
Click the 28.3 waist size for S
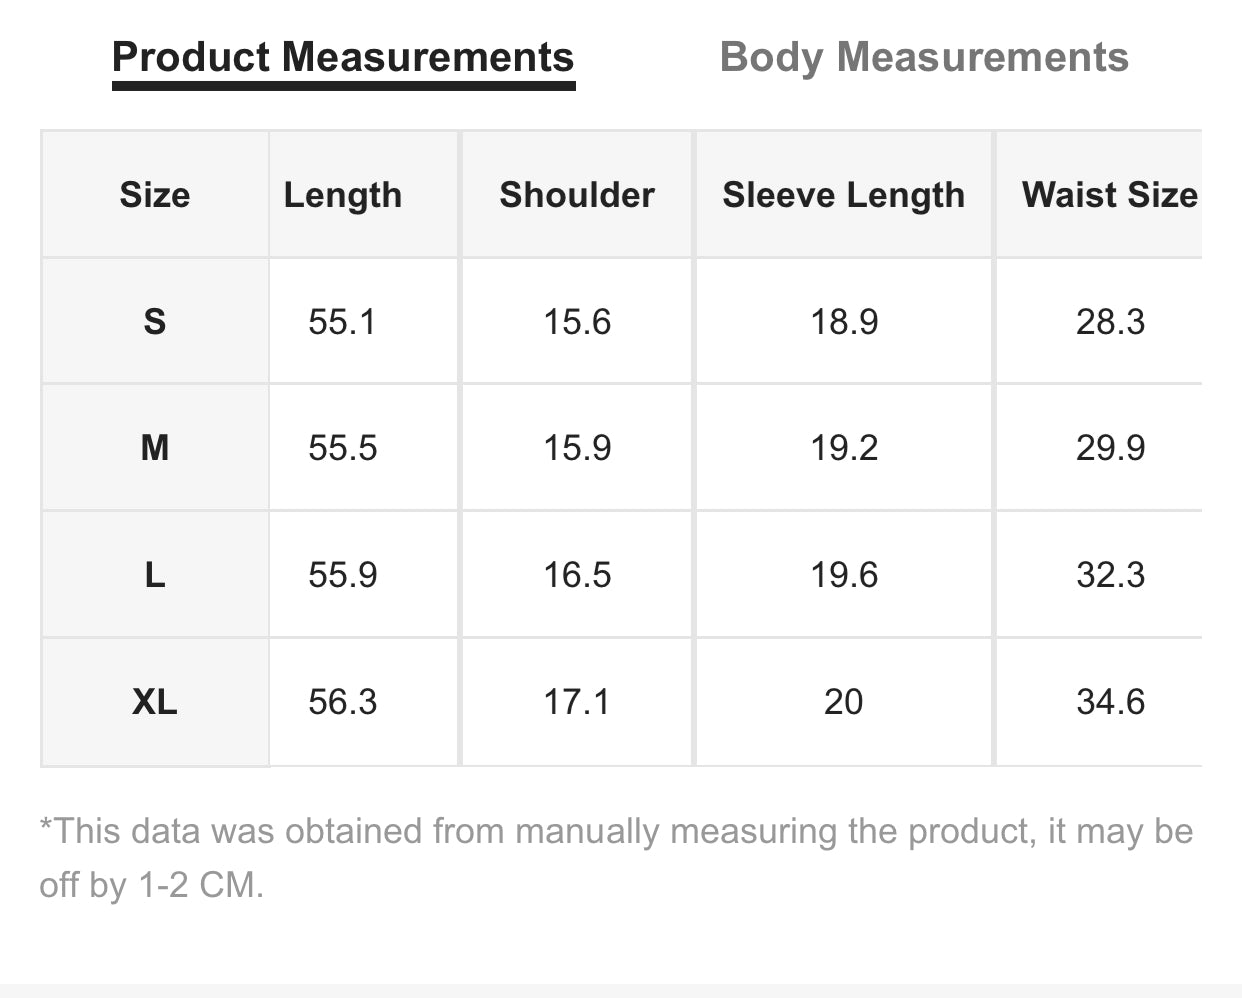coord(1110,322)
